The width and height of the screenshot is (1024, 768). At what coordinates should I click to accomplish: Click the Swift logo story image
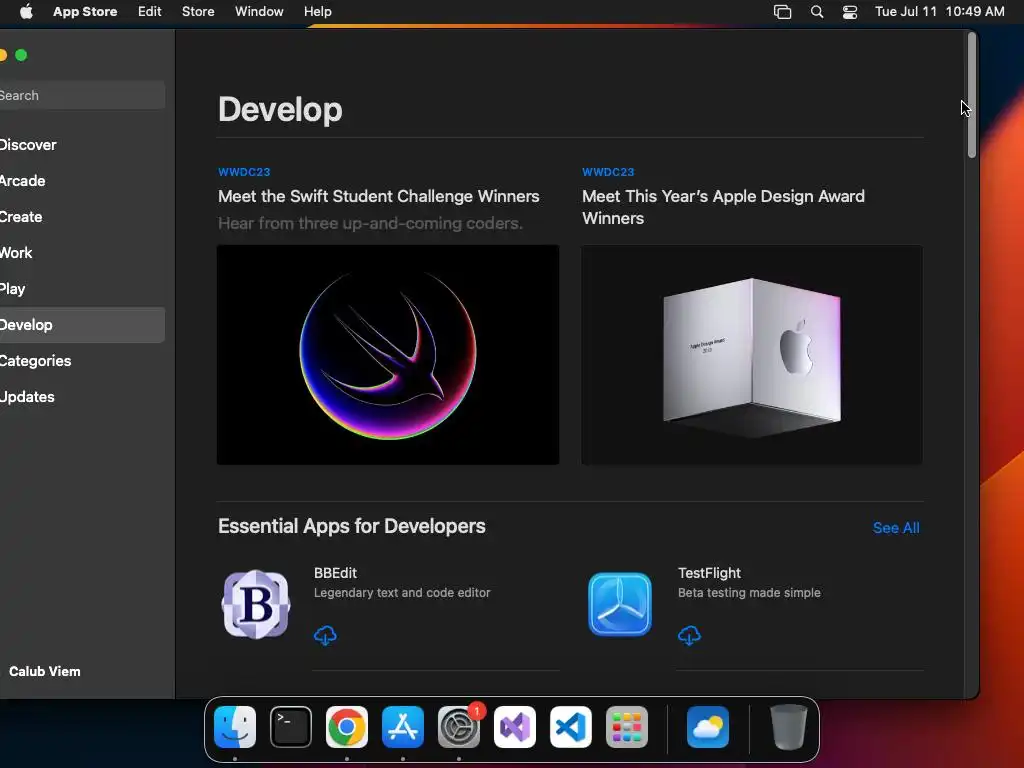388,355
